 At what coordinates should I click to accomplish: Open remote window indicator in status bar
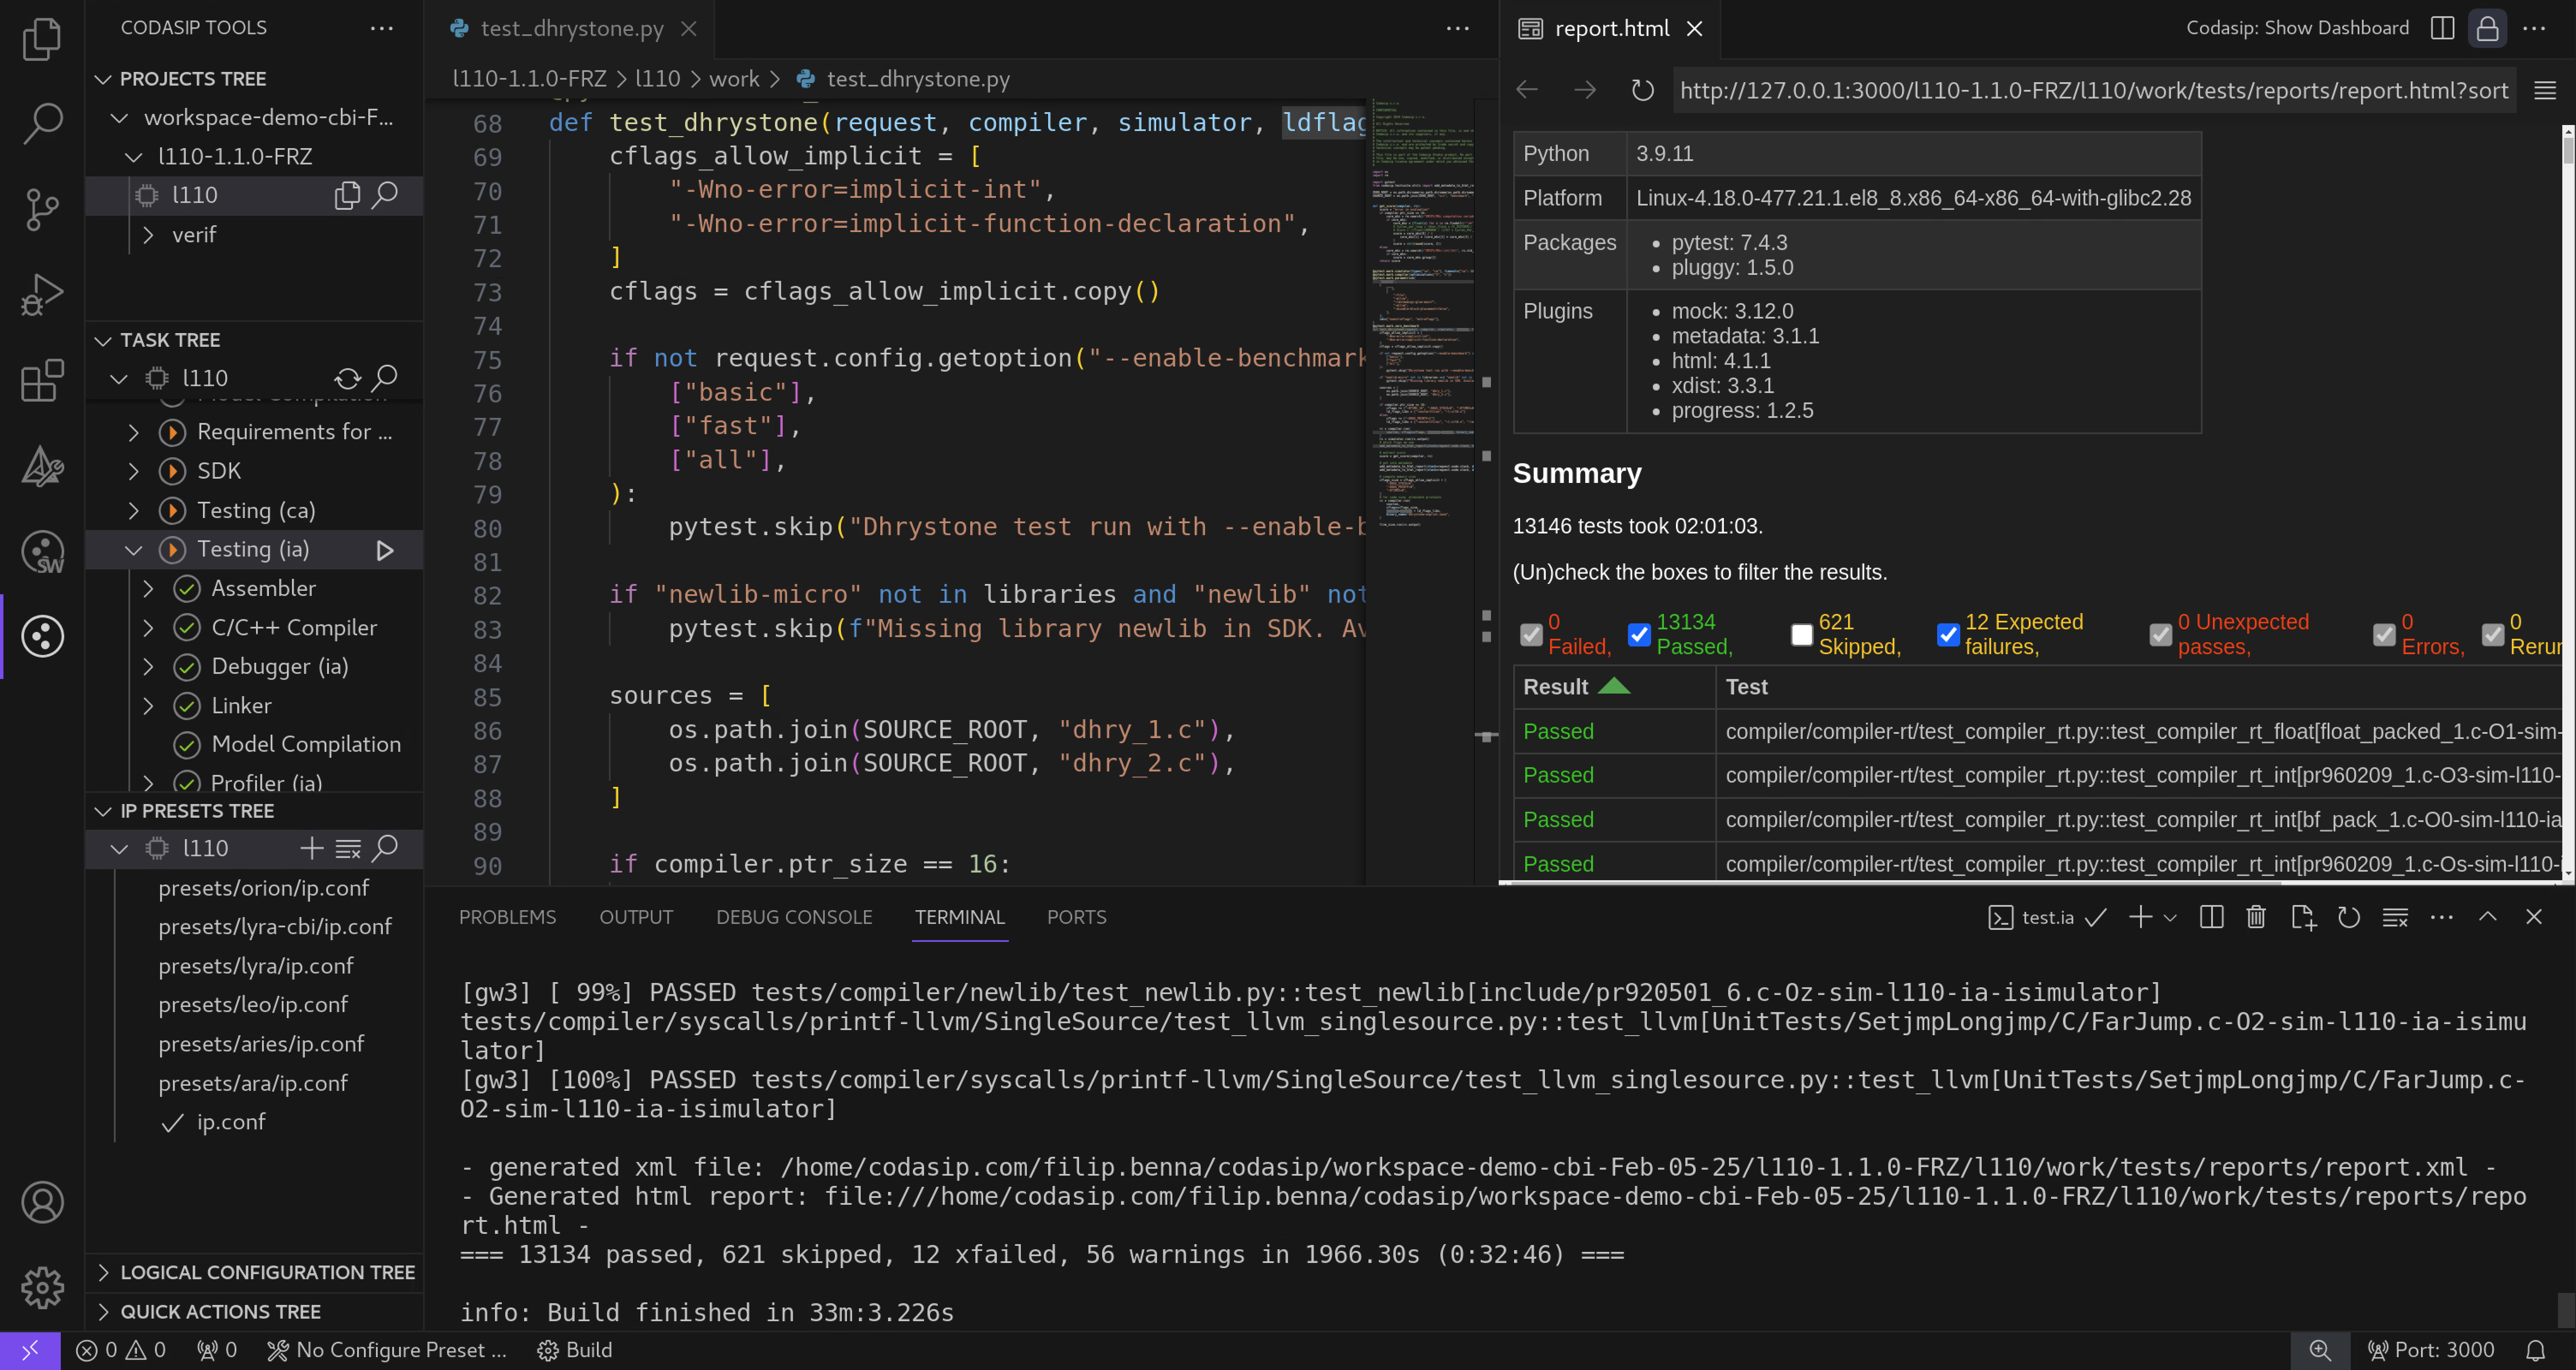[x=30, y=1351]
